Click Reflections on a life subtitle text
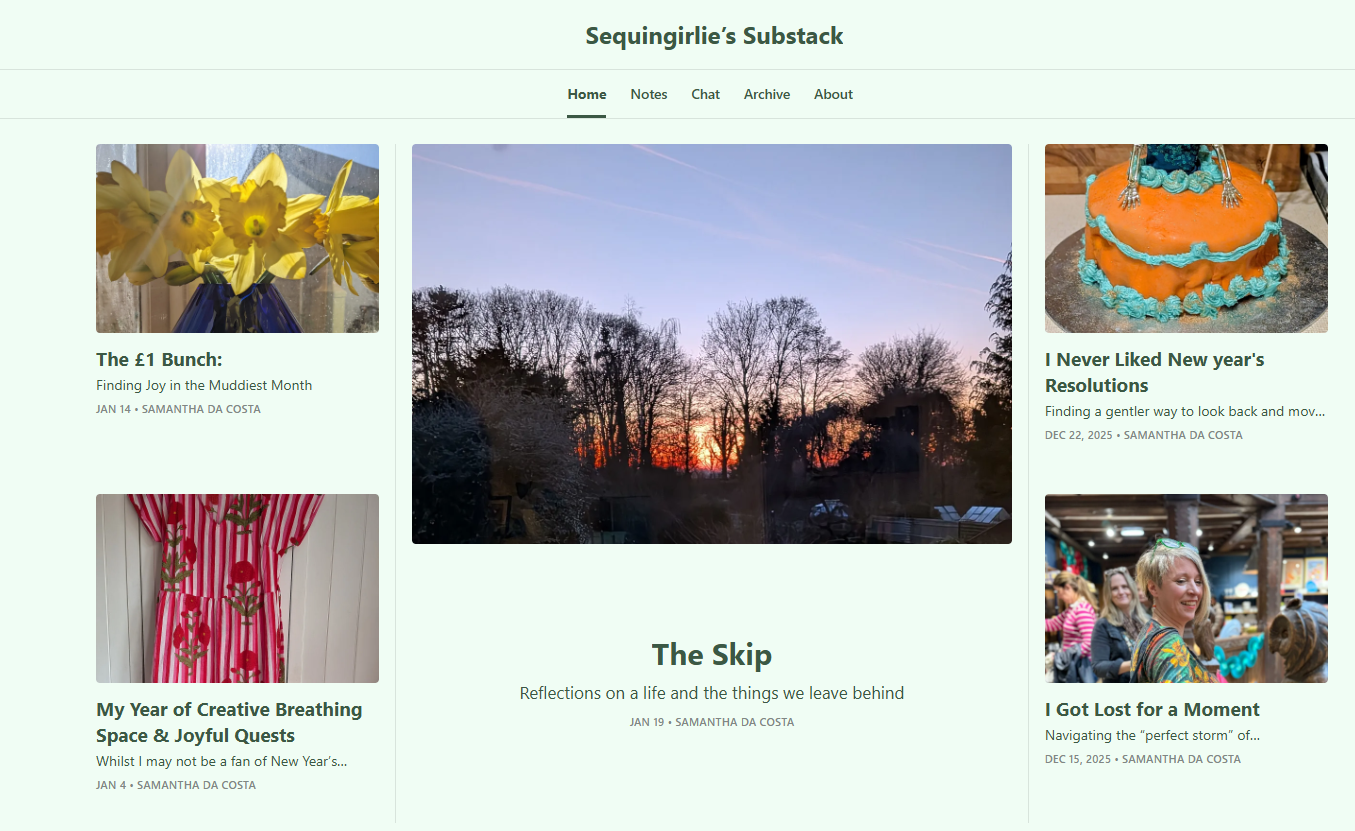The image size is (1355, 831). [712, 693]
